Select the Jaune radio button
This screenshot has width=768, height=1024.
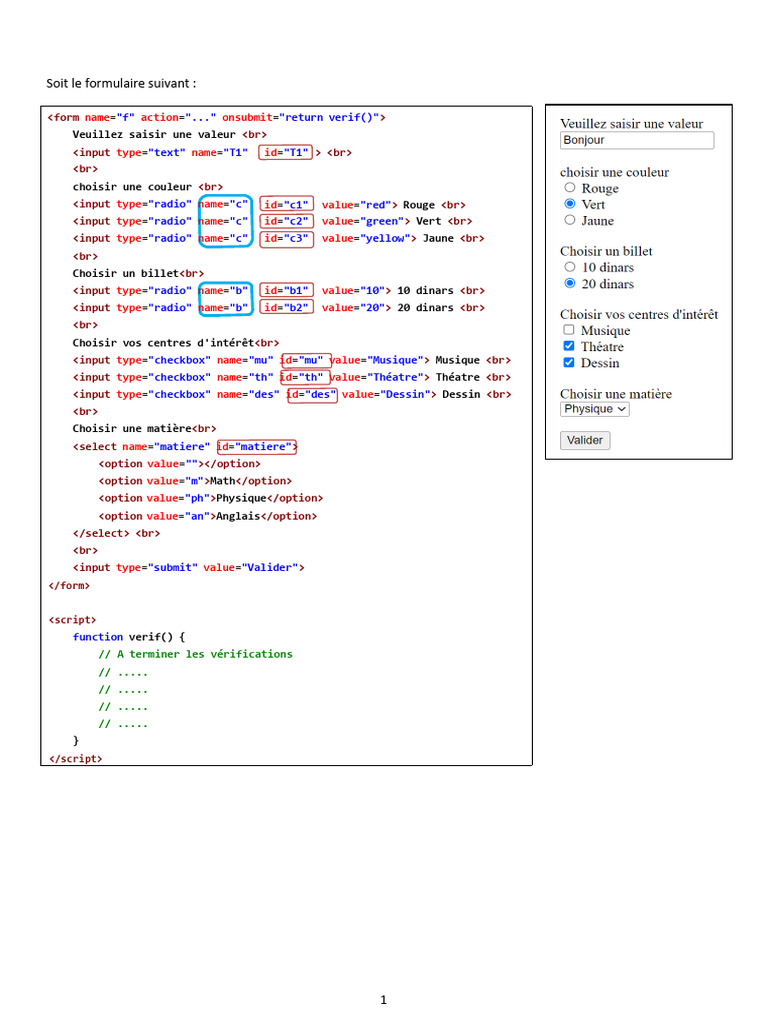coord(569,221)
